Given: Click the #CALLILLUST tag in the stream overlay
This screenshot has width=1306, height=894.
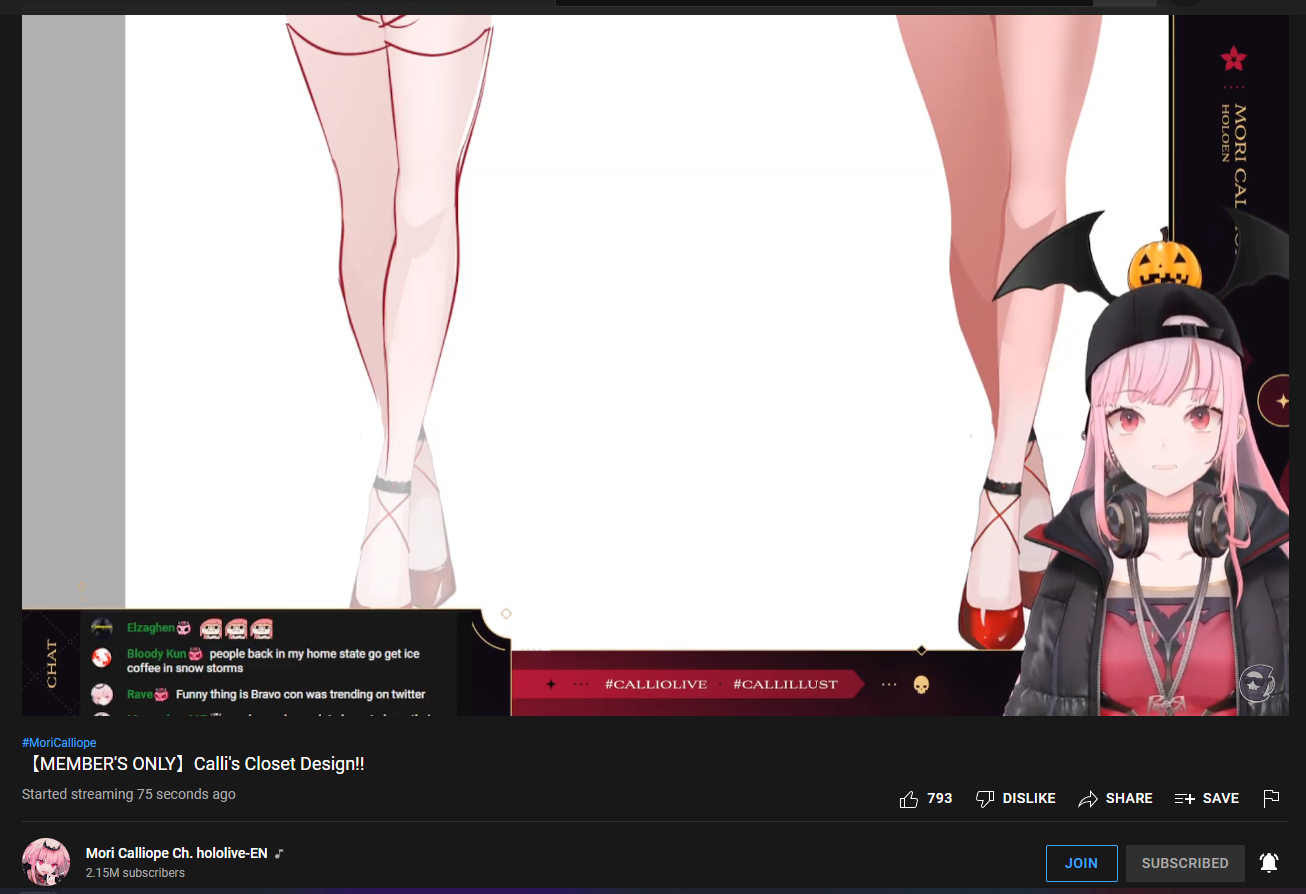Looking at the screenshot, I should tap(785, 684).
